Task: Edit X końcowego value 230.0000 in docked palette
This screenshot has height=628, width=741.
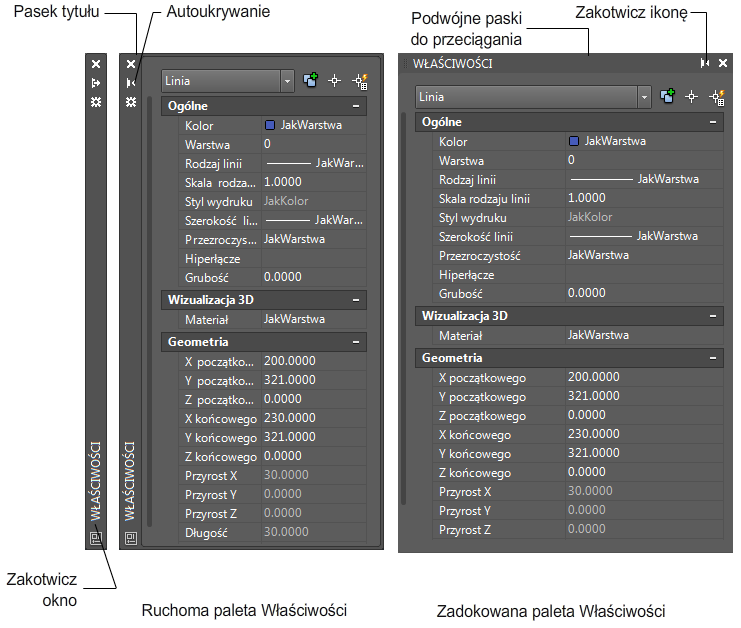Action: pyautogui.click(x=644, y=434)
